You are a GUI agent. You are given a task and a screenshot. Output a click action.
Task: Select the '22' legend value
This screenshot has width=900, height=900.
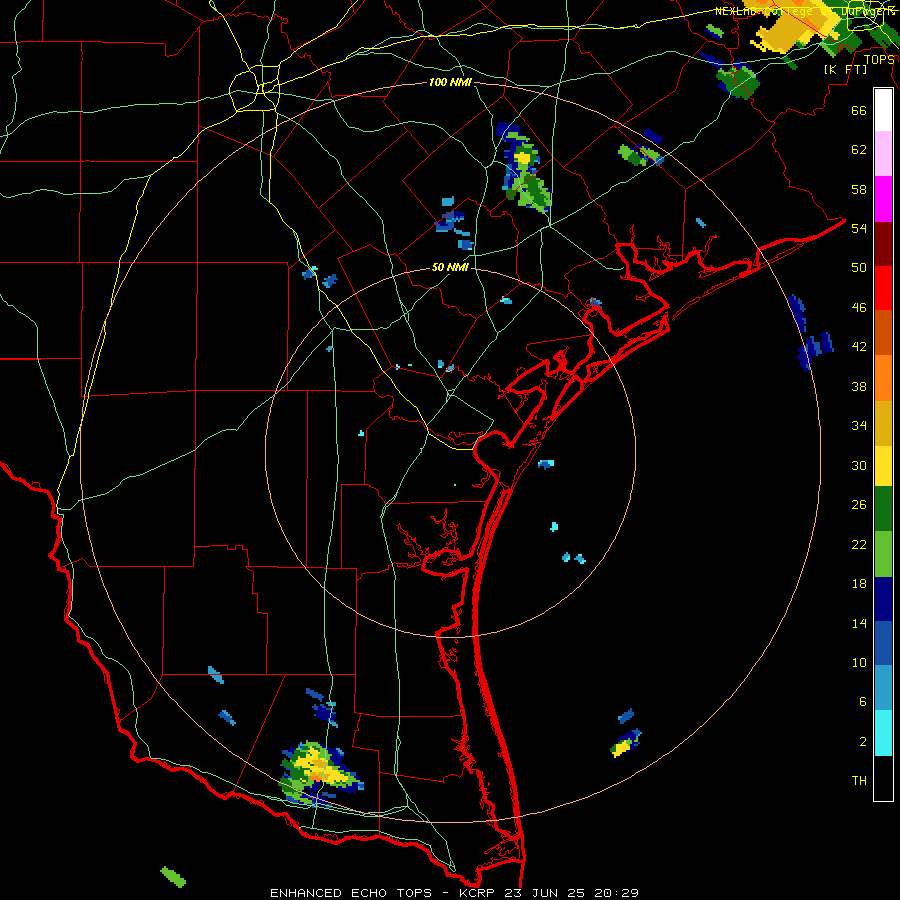(x=859, y=545)
